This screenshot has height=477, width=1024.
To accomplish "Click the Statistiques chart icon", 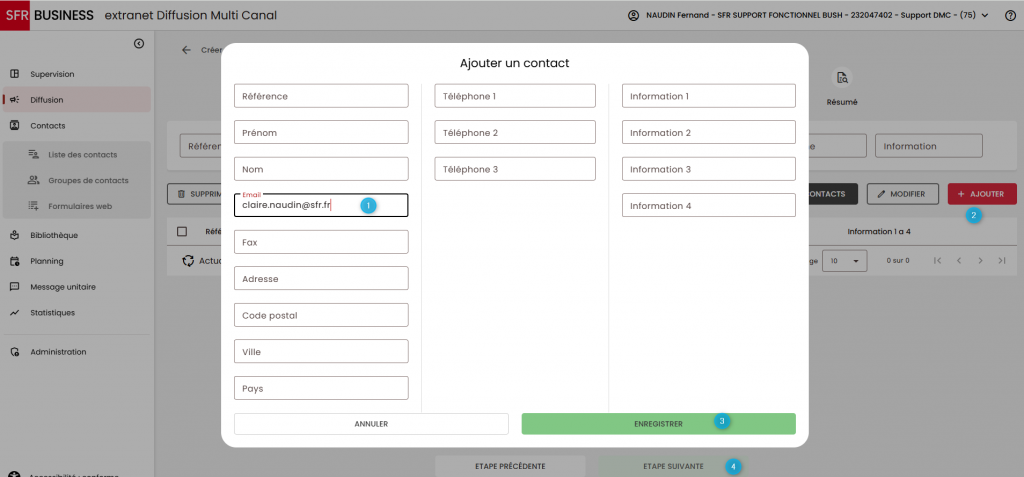I will [14, 312].
